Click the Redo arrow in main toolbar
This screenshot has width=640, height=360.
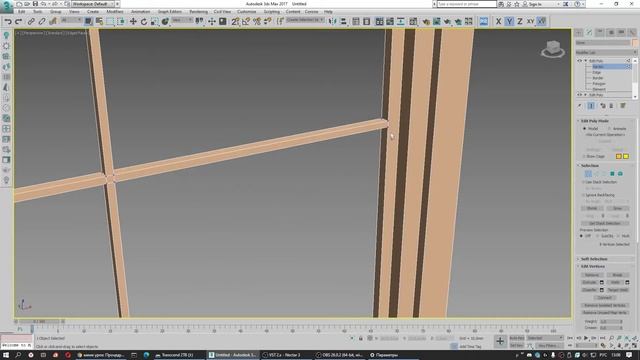pos(18,21)
